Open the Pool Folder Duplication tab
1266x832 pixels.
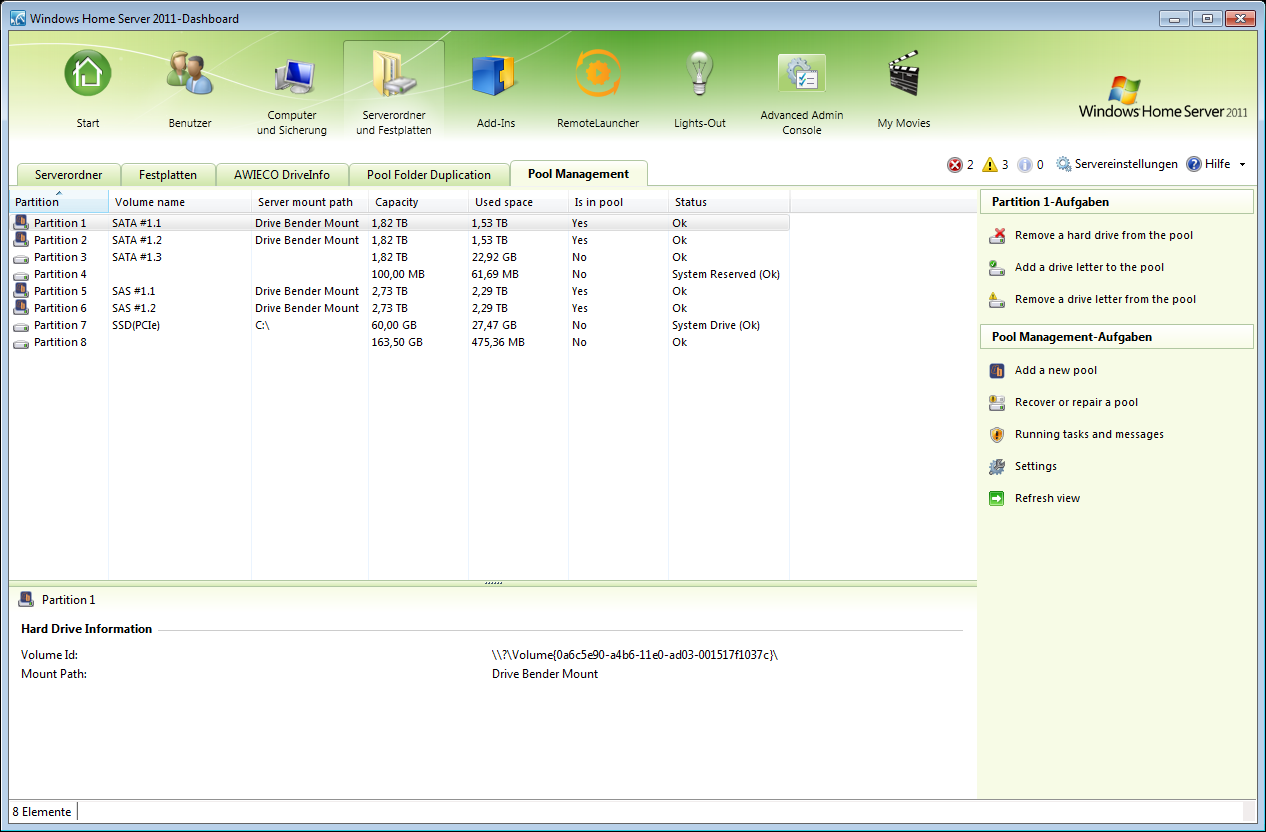429,175
